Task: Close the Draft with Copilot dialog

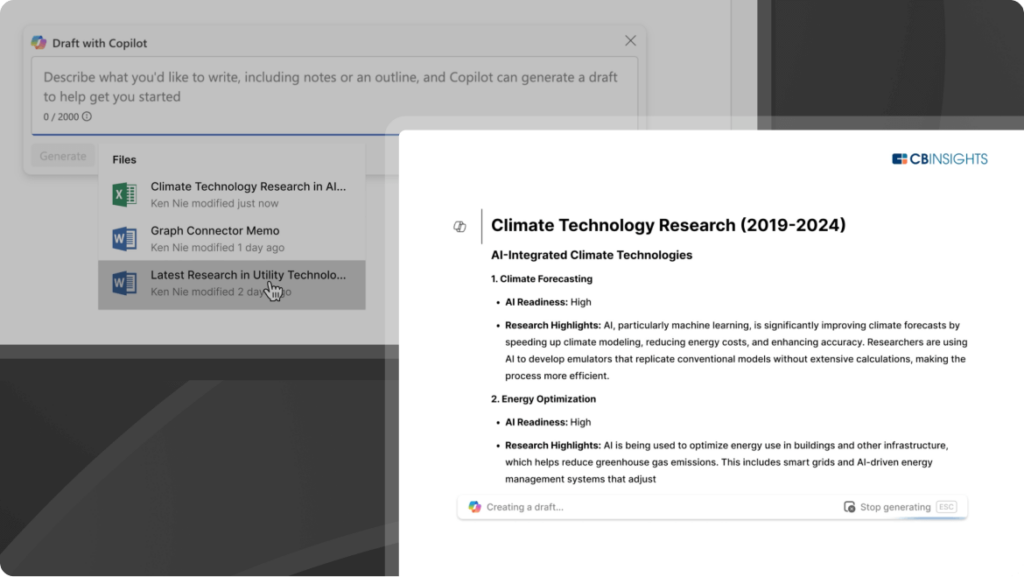Action: click(630, 41)
